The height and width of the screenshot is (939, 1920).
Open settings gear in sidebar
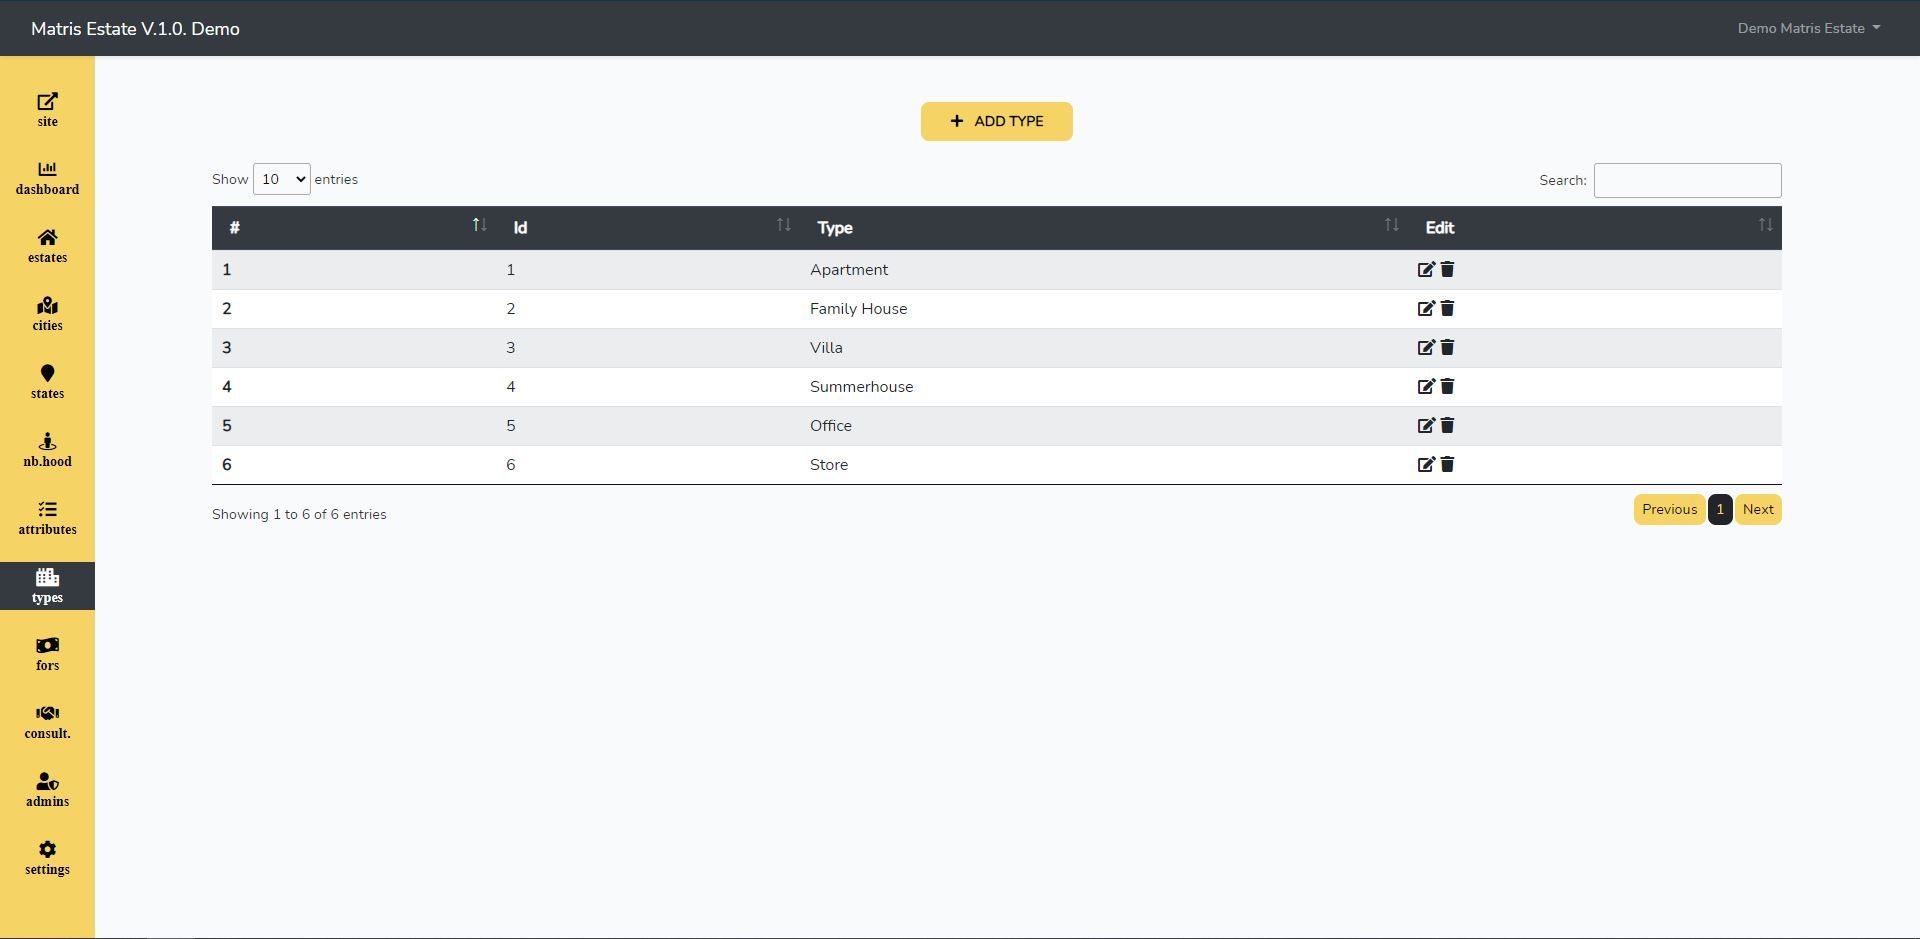47,858
